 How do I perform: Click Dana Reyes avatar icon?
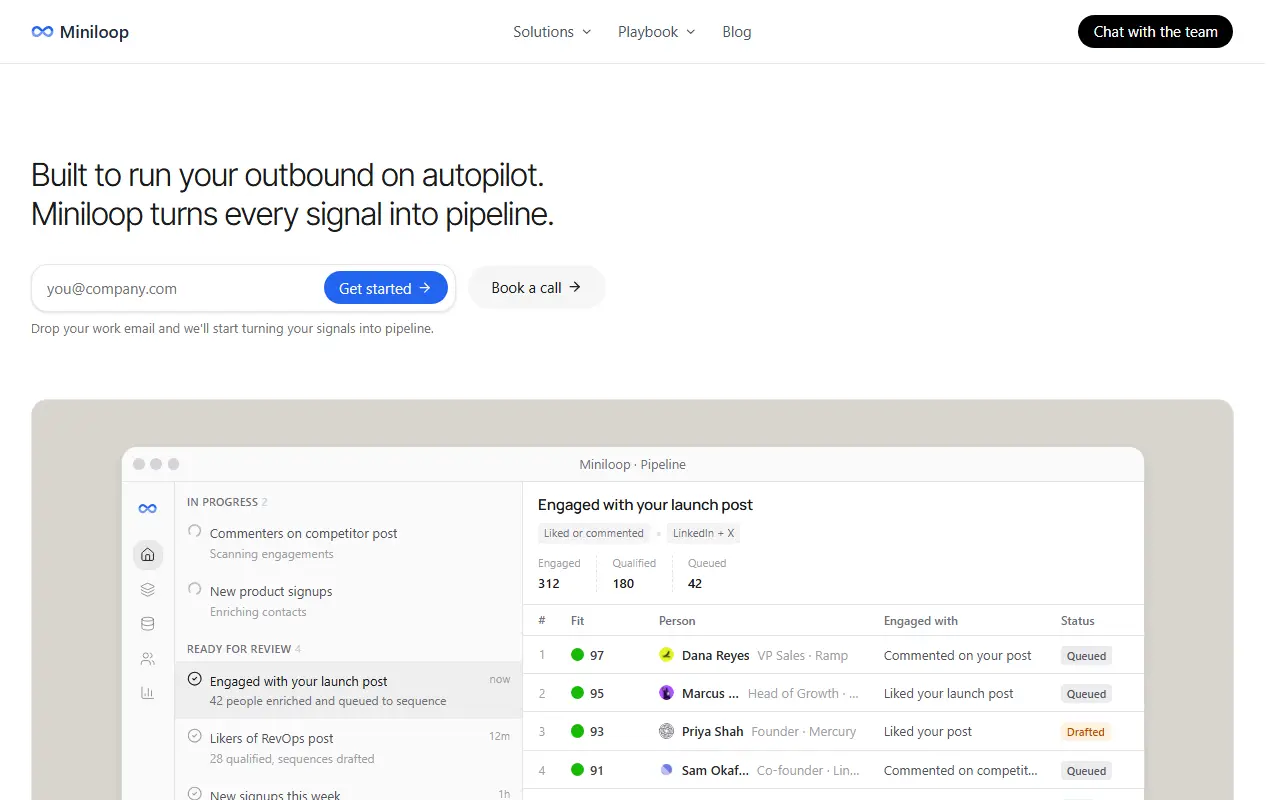tap(666, 655)
